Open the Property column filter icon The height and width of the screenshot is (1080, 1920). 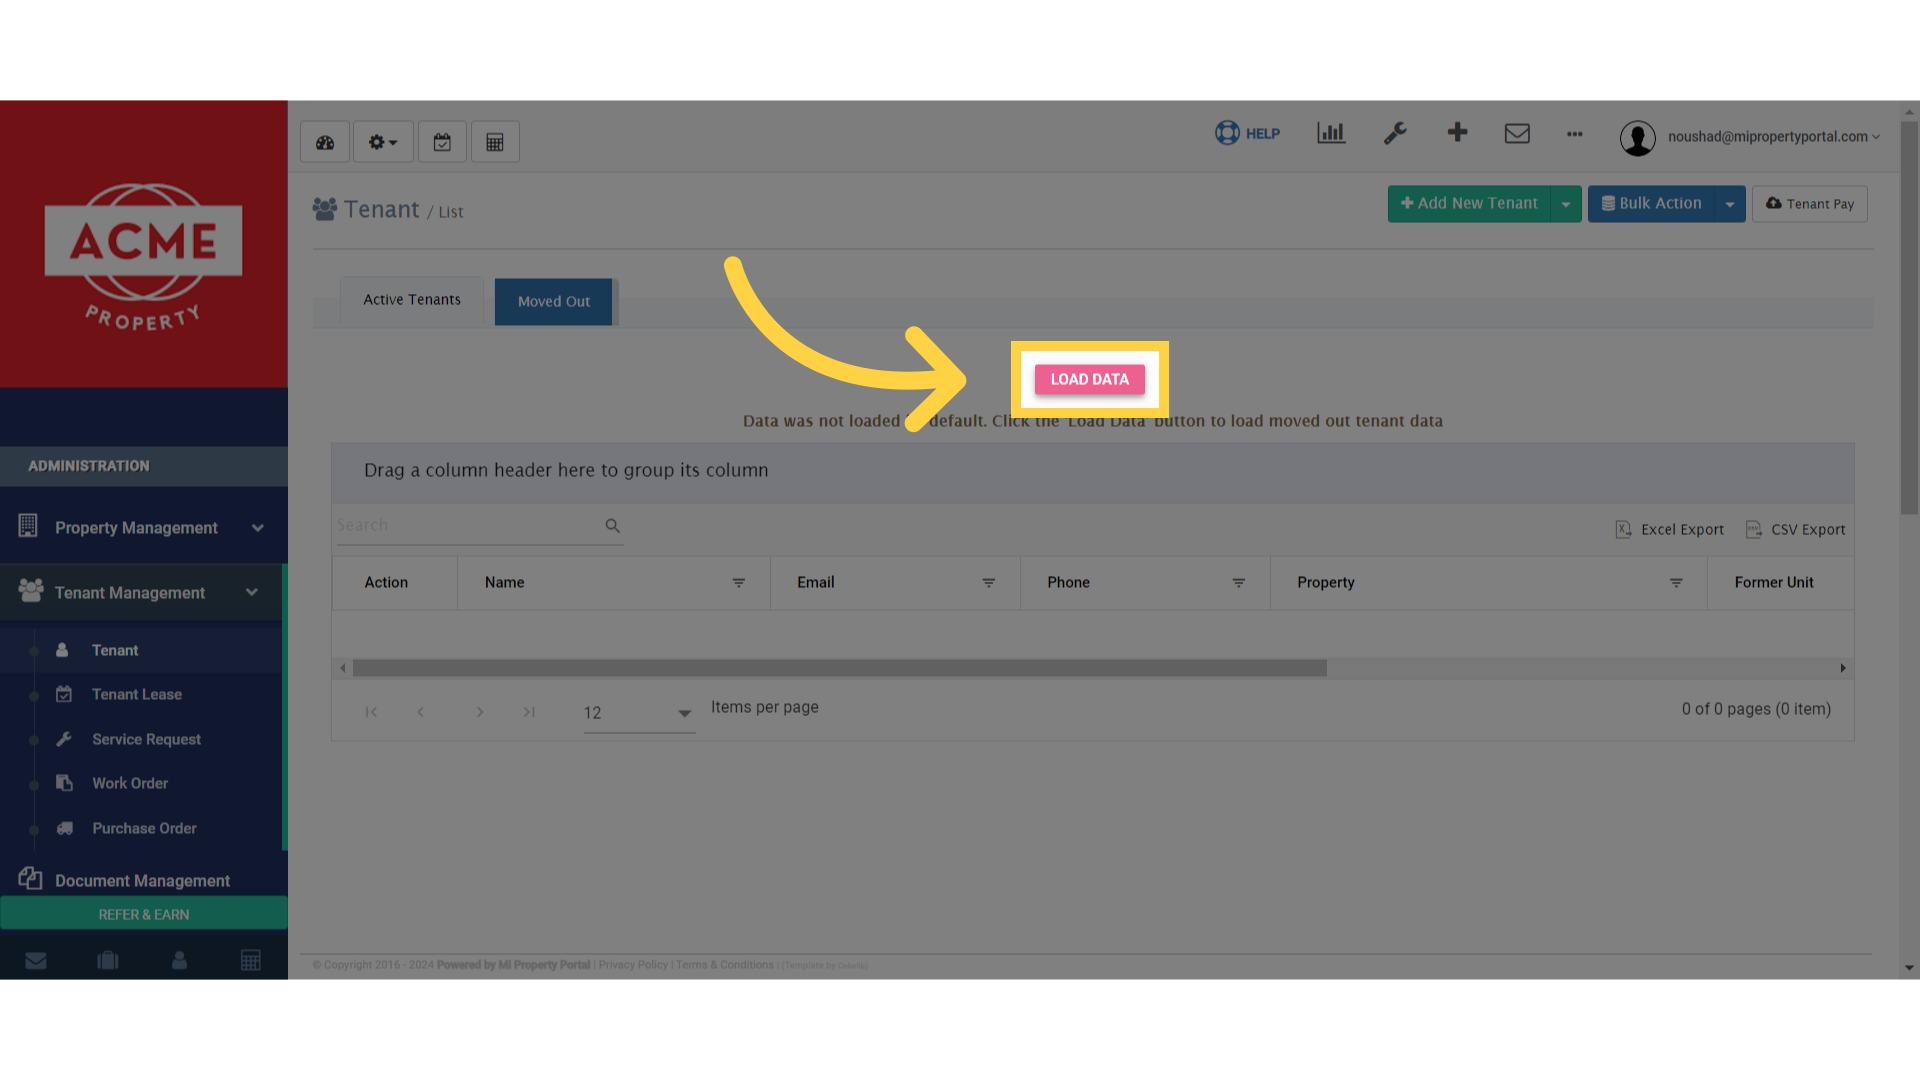(1676, 583)
